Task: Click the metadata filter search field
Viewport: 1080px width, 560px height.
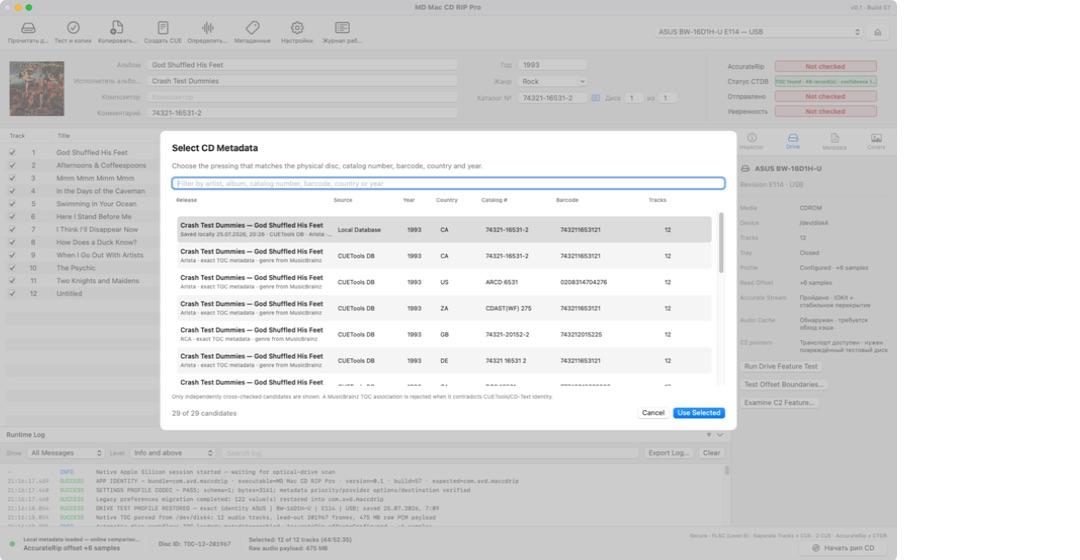Action: (x=448, y=183)
